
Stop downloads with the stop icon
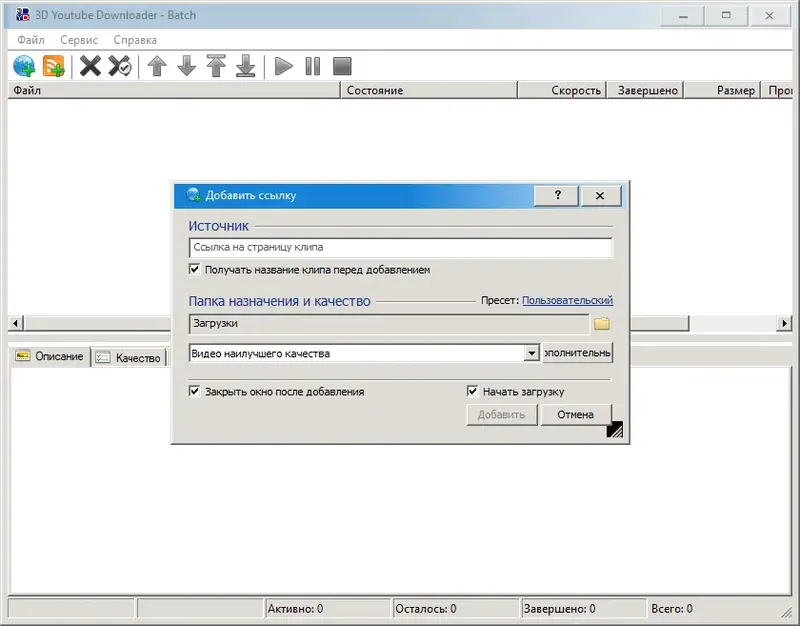pyautogui.click(x=341, y=65)
